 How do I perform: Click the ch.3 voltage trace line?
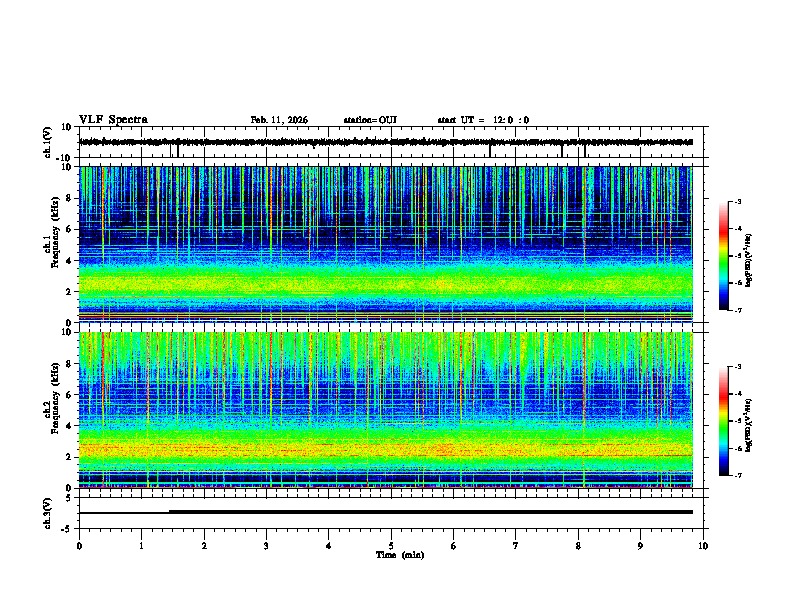coord(385,512)
